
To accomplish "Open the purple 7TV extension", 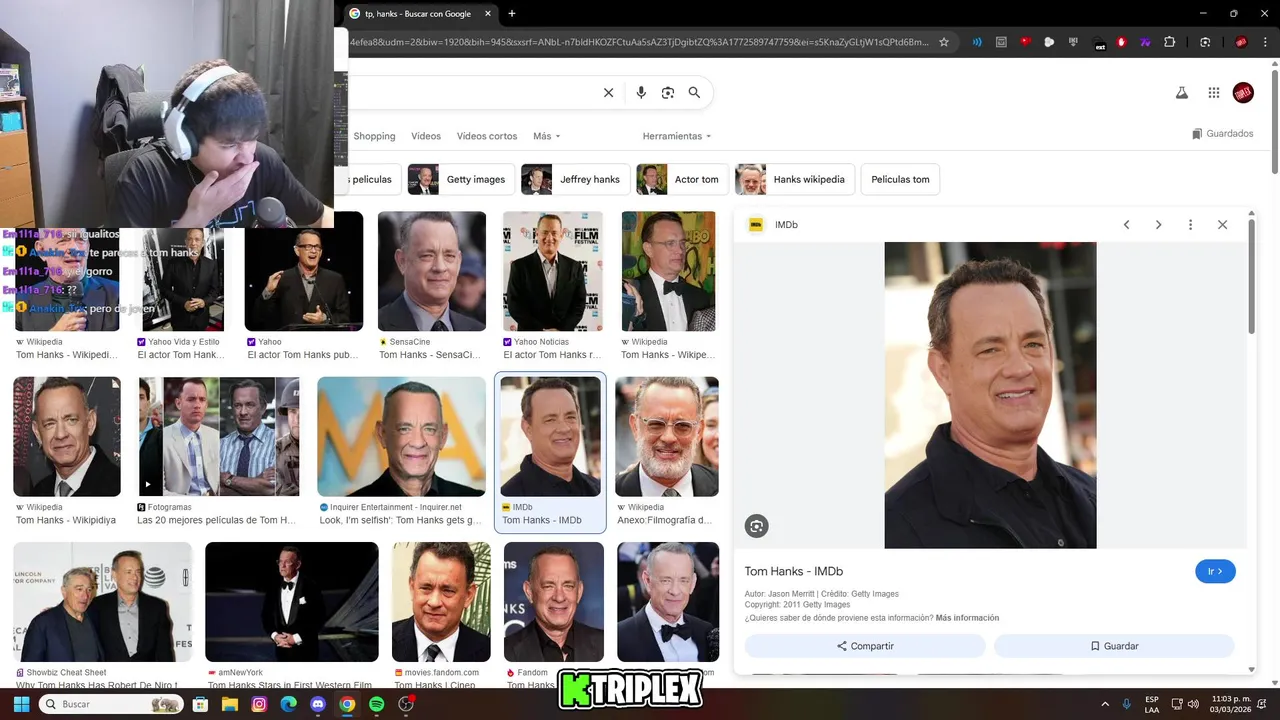I will [x=1145, y=42].
